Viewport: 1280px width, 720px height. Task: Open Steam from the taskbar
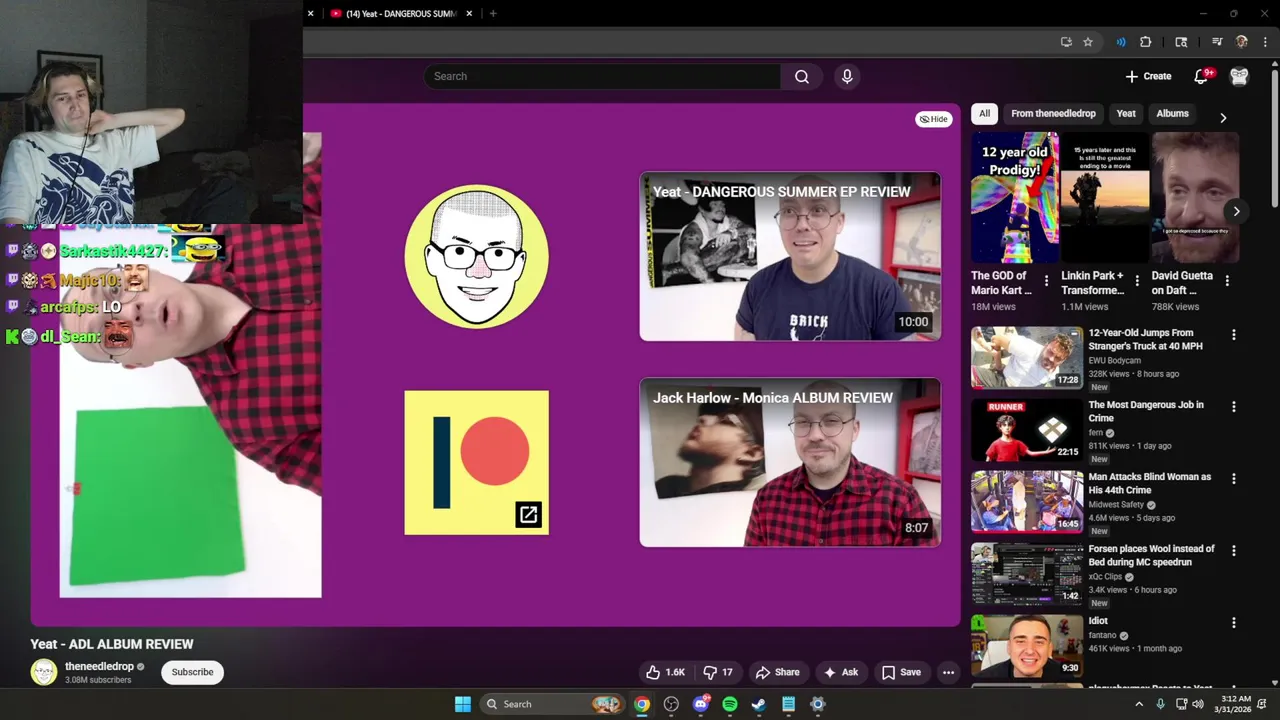click(x=759, y=704)
